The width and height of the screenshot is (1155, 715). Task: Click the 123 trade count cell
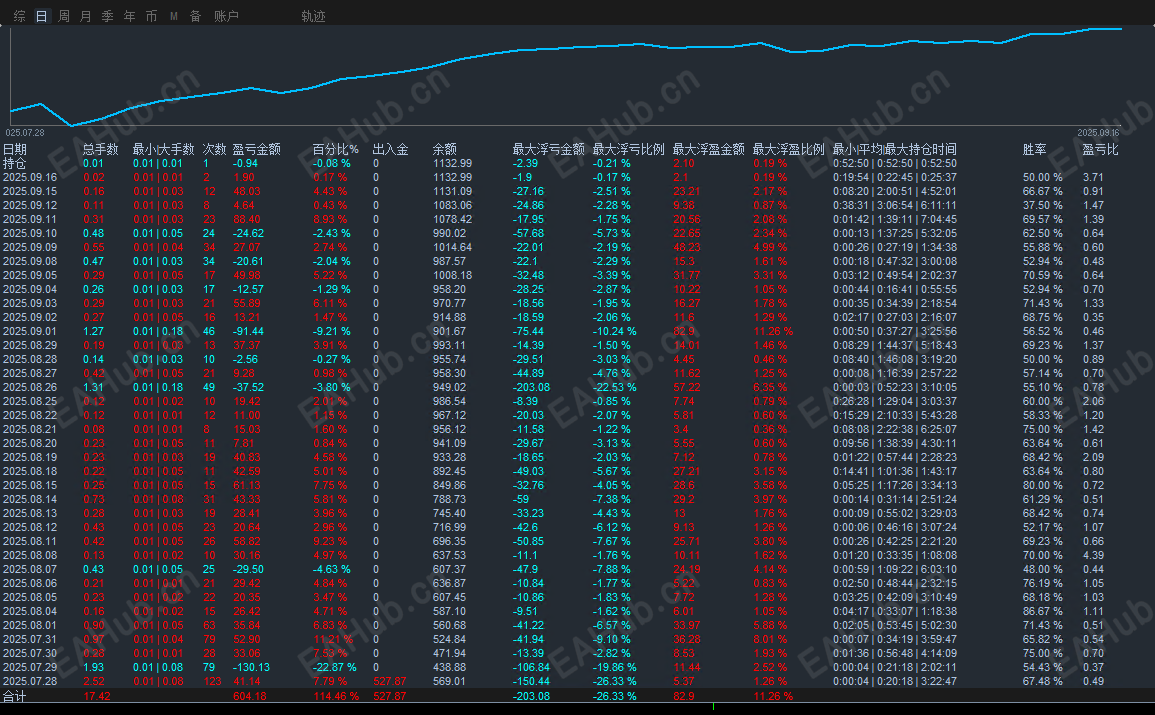click(212, 681)
